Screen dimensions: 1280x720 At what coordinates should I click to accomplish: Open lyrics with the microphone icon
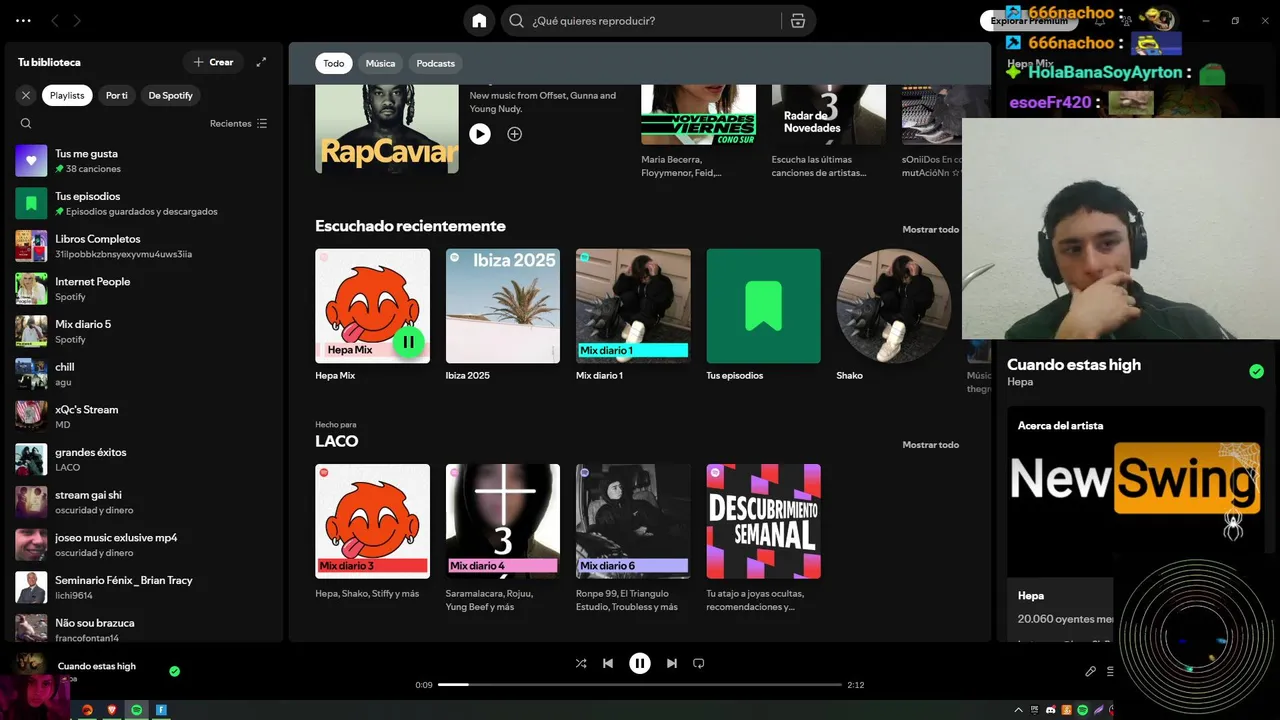(x=1091, y=671)
